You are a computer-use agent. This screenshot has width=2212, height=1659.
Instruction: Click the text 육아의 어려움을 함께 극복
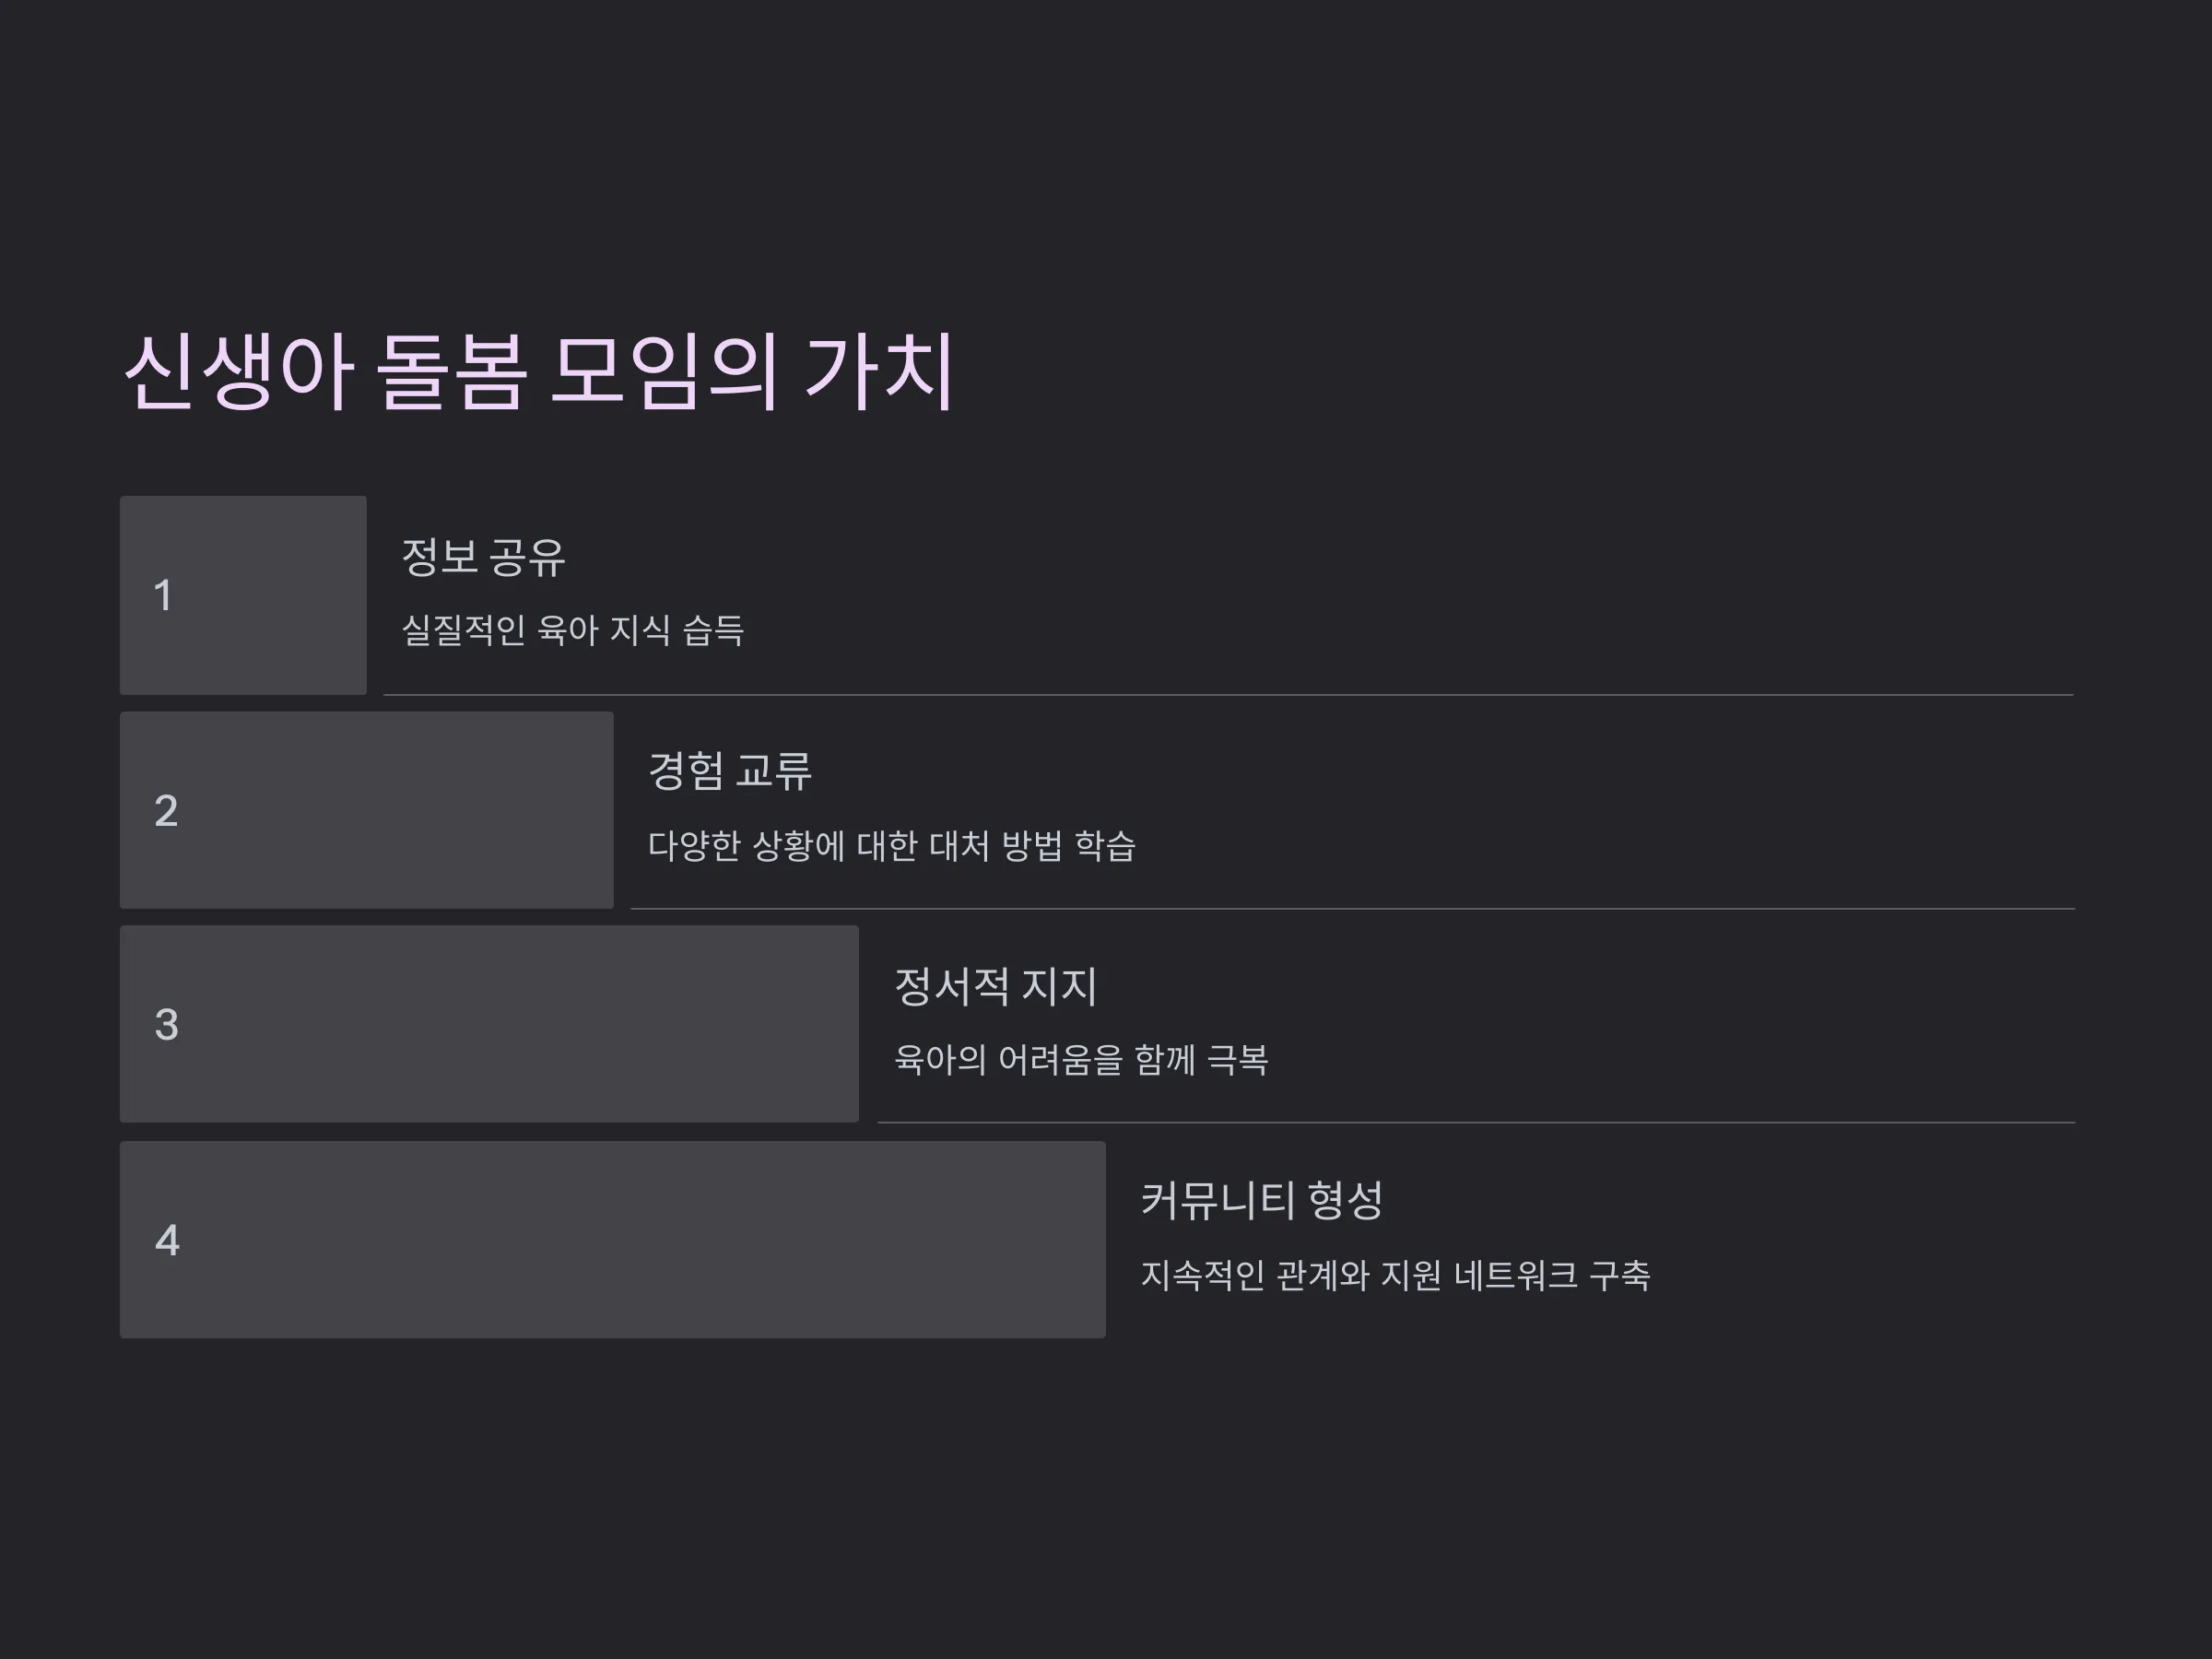pyautogui.click(x=1081, y=1060)
